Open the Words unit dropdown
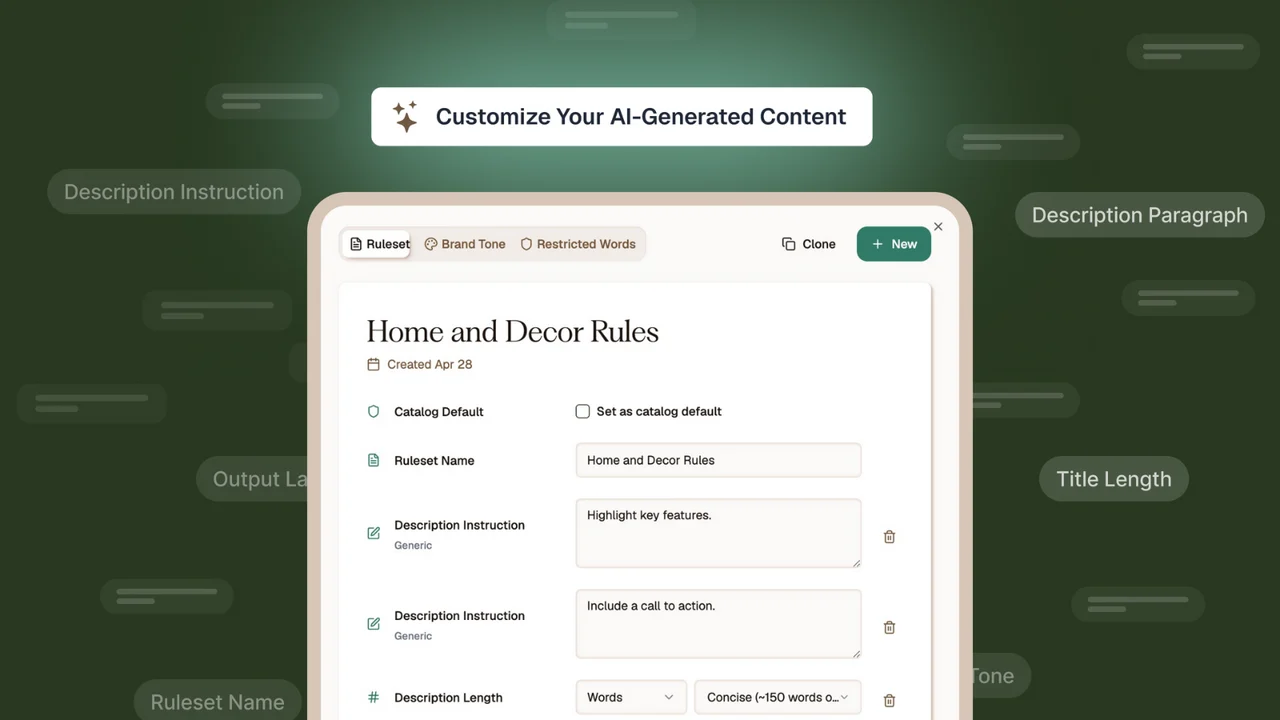1280x720 pixels. pos(631,697)
